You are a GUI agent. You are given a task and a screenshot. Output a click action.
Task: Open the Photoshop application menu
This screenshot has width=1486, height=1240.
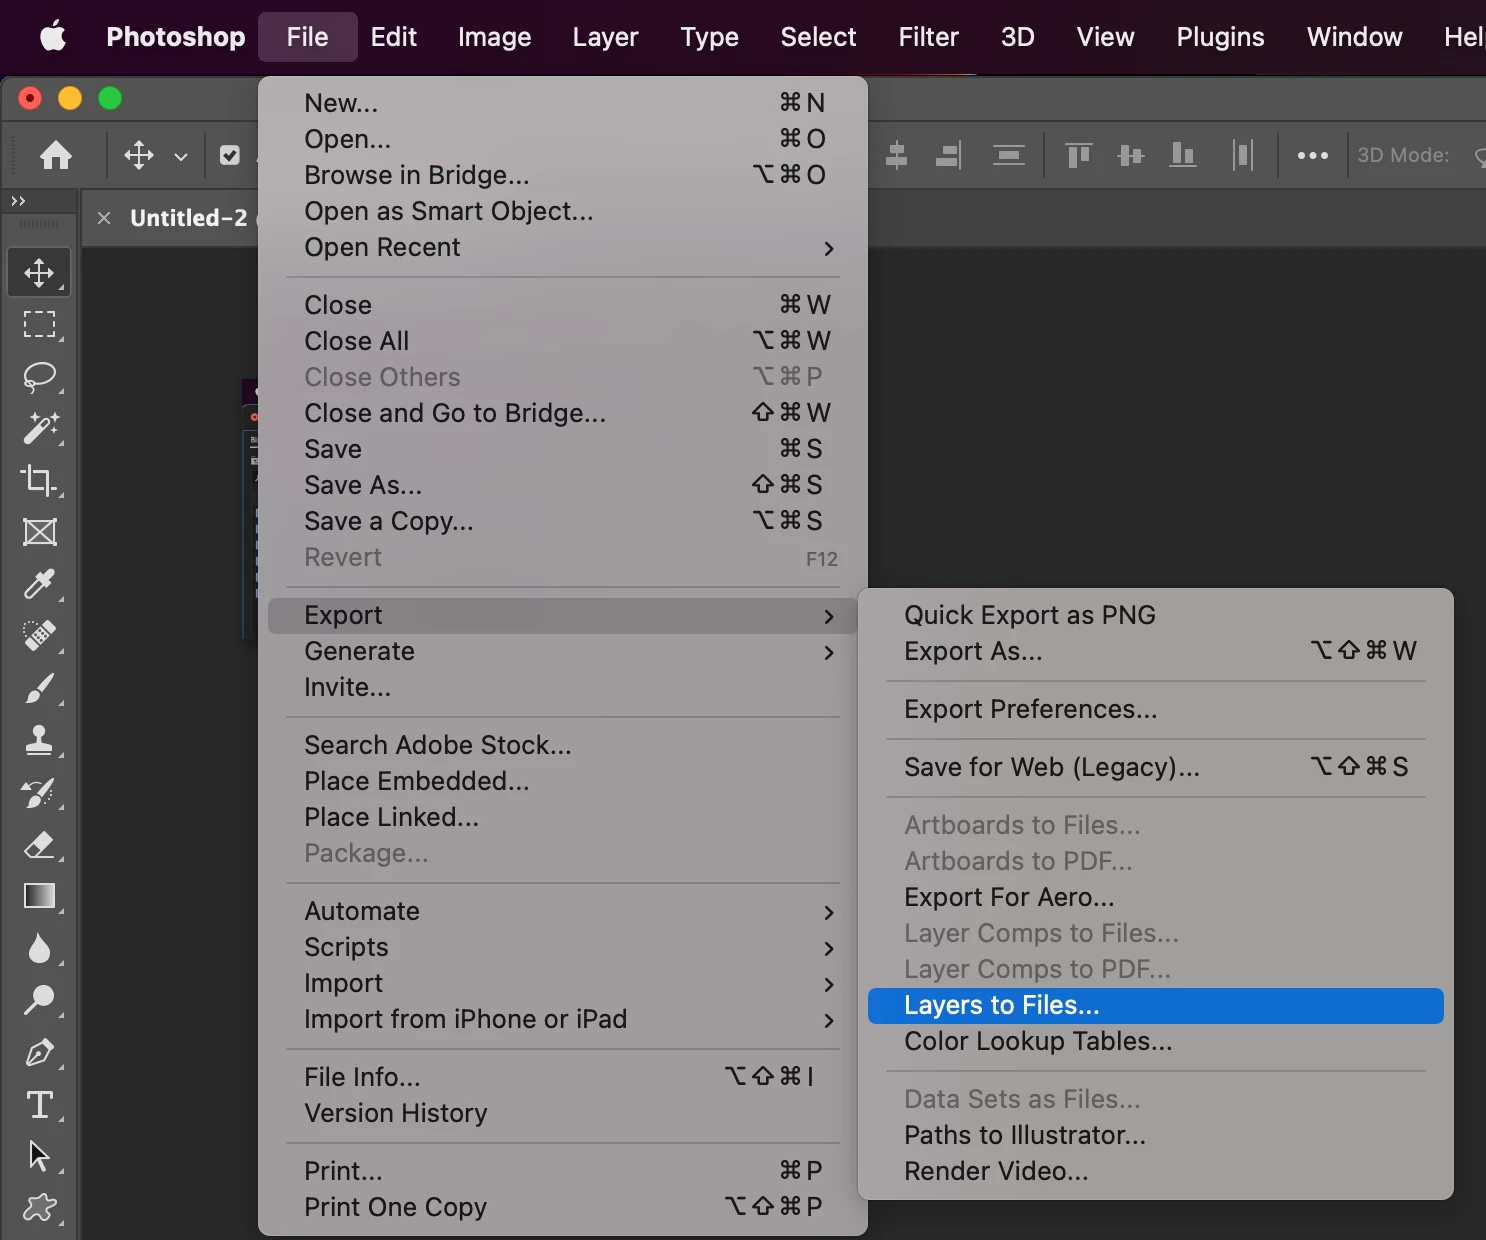click(176, 37)
